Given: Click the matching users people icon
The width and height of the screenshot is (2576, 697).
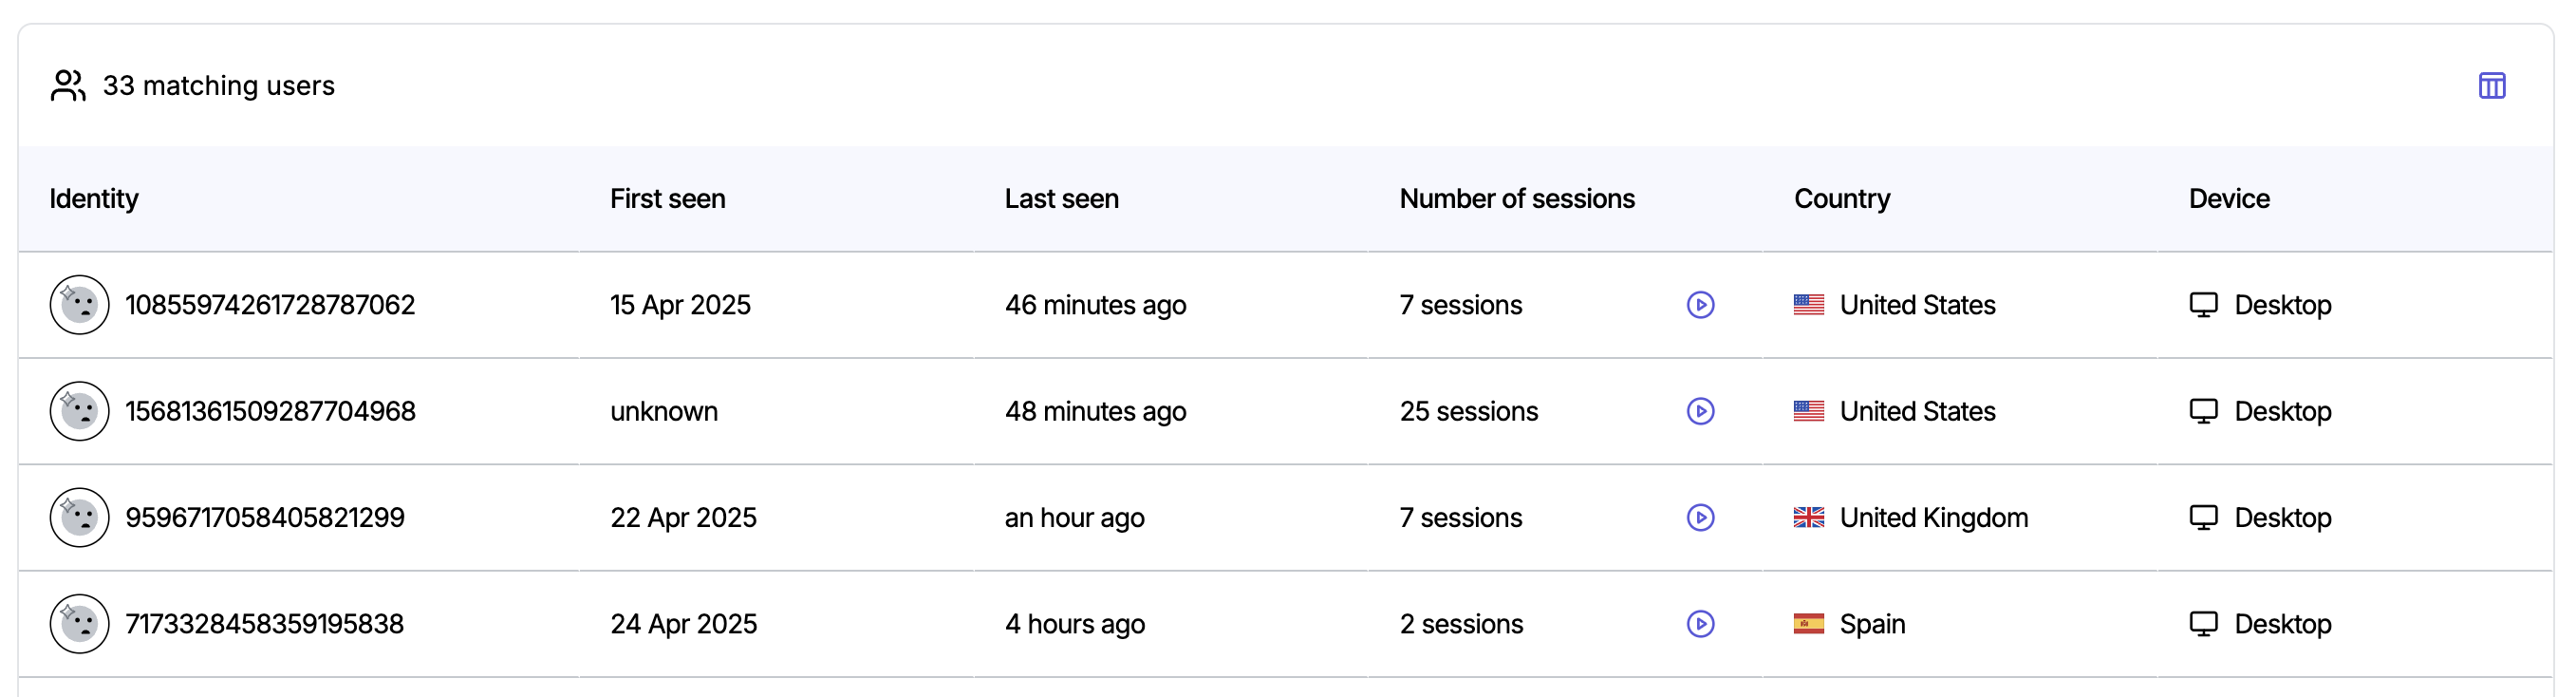Looking at the screenshot, I should point(68,86).
